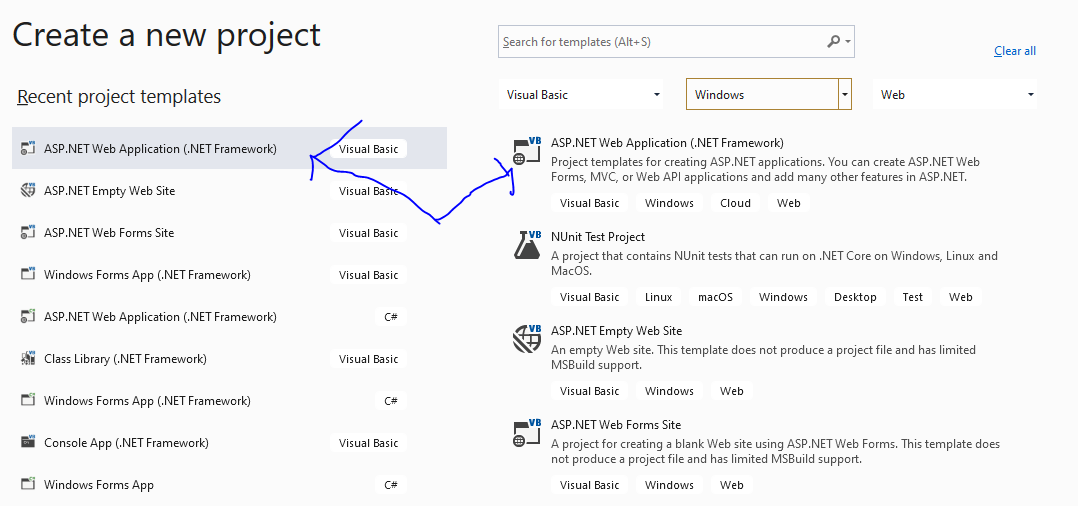Viewport: 1078px width, 506px height.
Task: Select recent Windows Forms App (.NET Framework) Visual Basic text
Action: tap(147, 274)
